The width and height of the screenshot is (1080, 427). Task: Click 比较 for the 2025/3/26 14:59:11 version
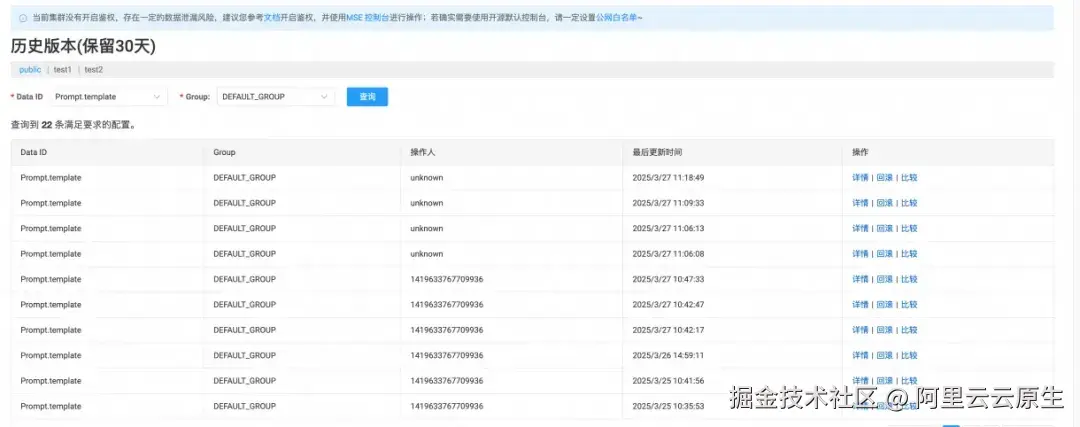(x=909, y=355)
